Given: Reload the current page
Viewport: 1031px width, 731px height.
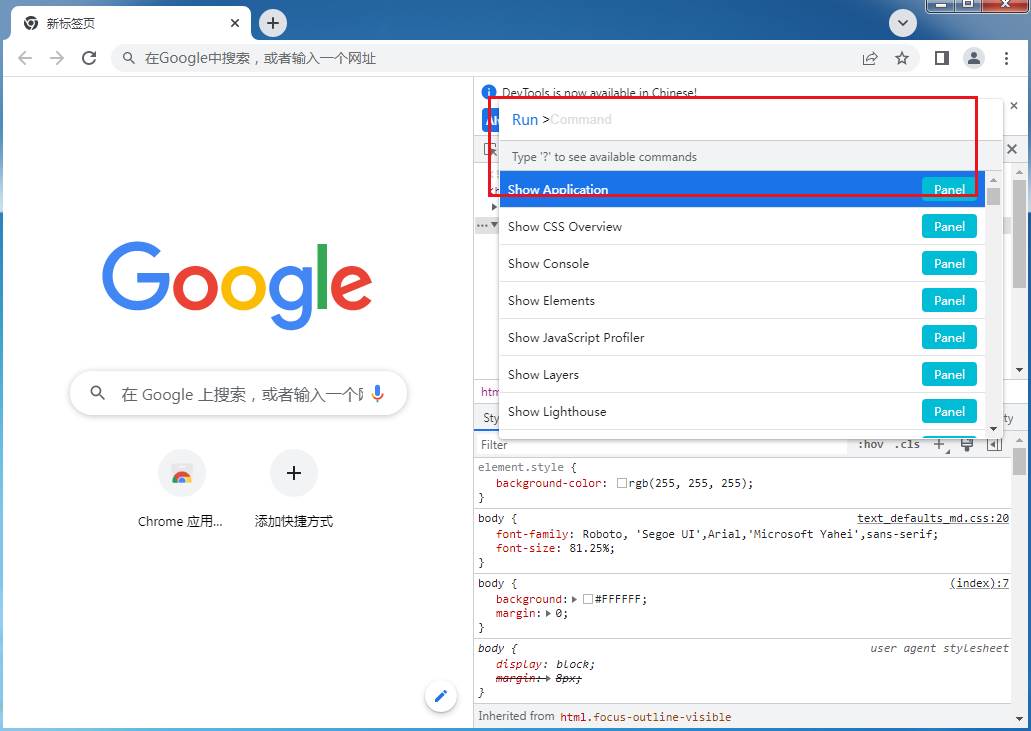Looking at the screenshot, I should [x=89, y=59].
